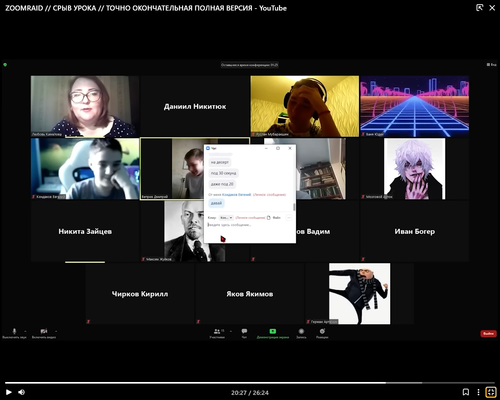The height and width of the screenshot is (400, 500).
Task: Click the red muted-mic icon on Иван Богер tile
Action: coord(363,259)
